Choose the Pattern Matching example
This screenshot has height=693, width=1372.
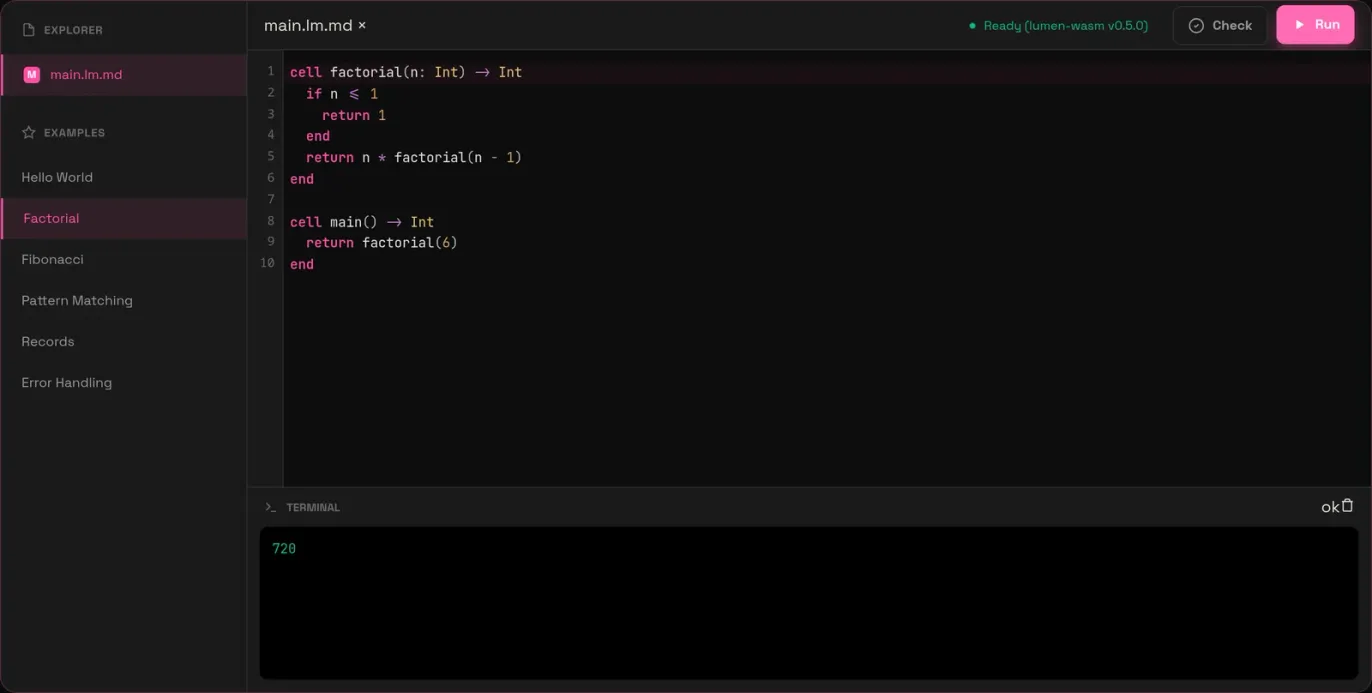(124, 300)
